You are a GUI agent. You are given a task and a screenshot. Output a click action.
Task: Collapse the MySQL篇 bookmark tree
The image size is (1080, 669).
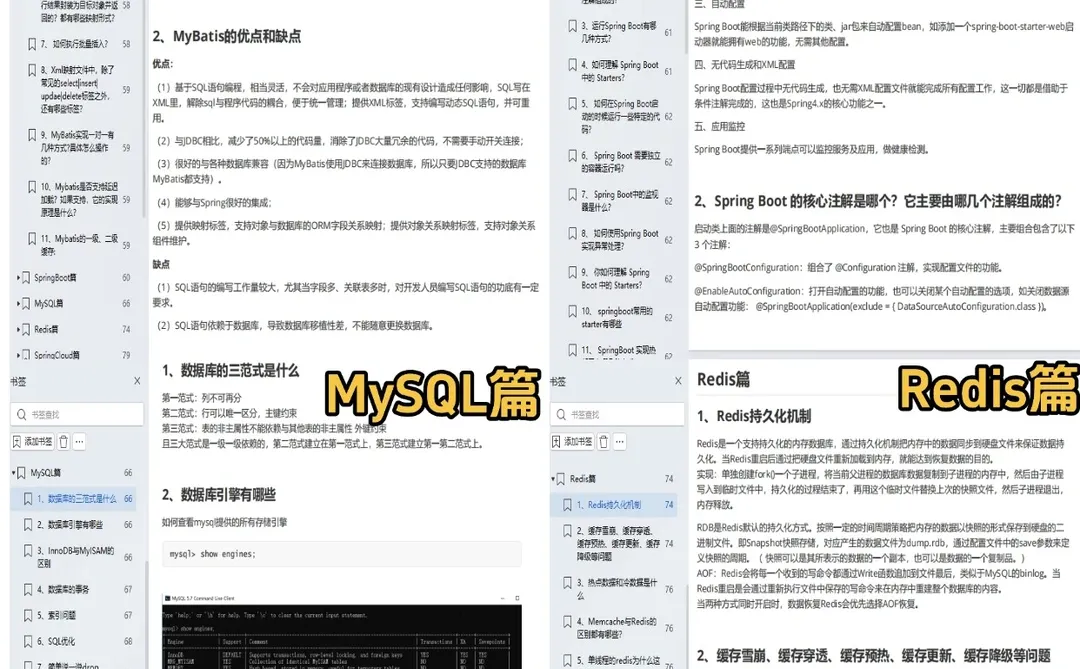pyautogui.click(x=11, y=472)
